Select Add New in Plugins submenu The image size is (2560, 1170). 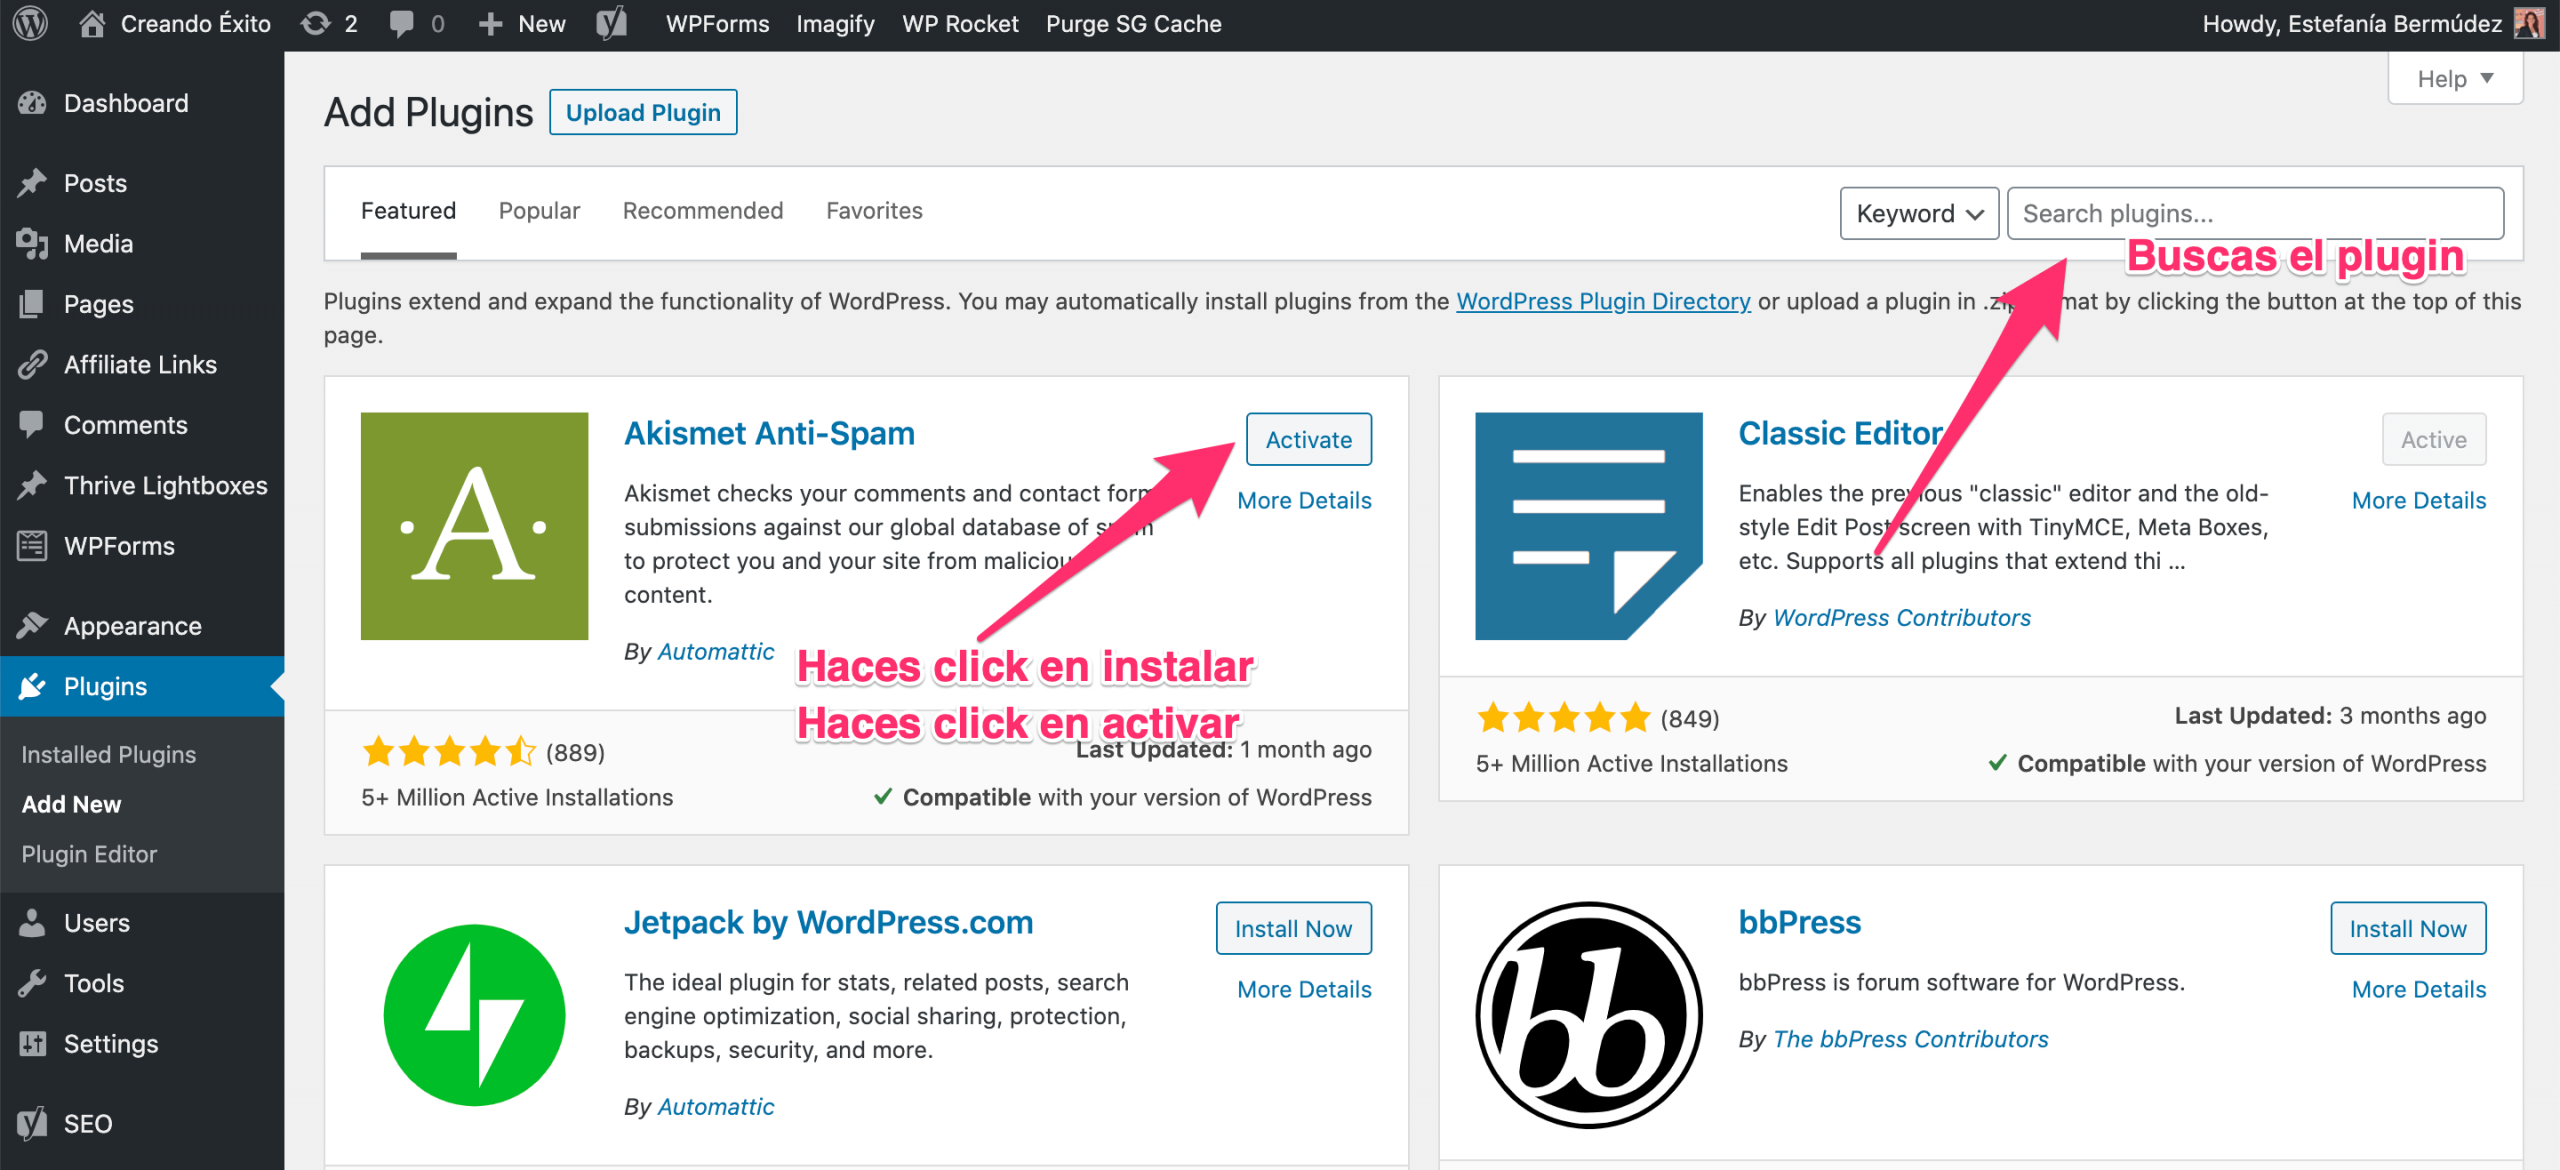71,804
